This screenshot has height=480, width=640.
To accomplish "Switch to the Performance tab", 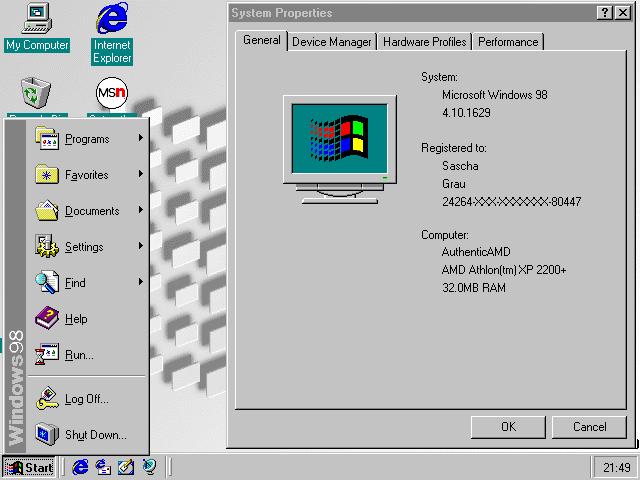I will [x=508, y=42].
